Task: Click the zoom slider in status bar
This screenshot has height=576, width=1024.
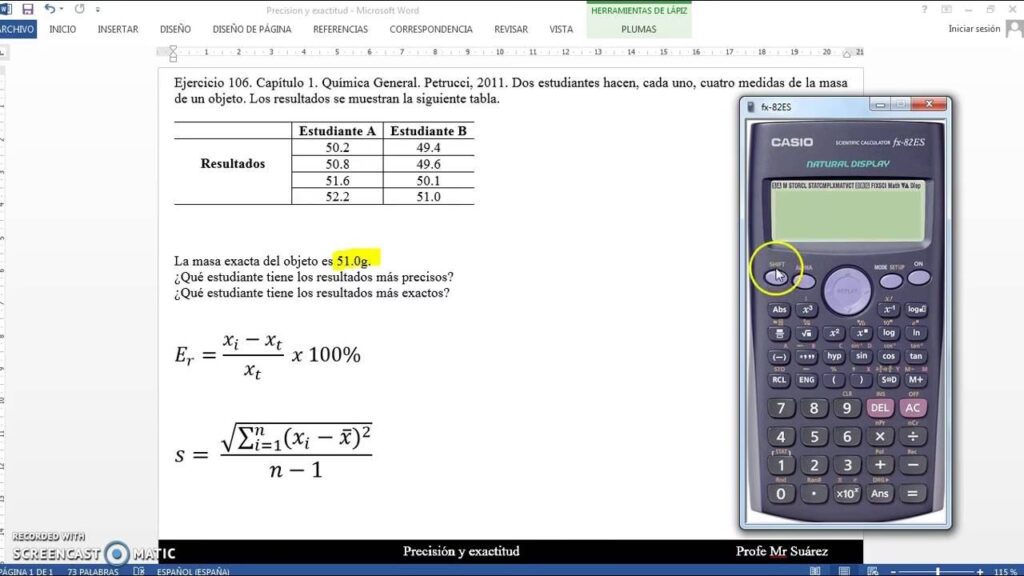Action: 937,571
